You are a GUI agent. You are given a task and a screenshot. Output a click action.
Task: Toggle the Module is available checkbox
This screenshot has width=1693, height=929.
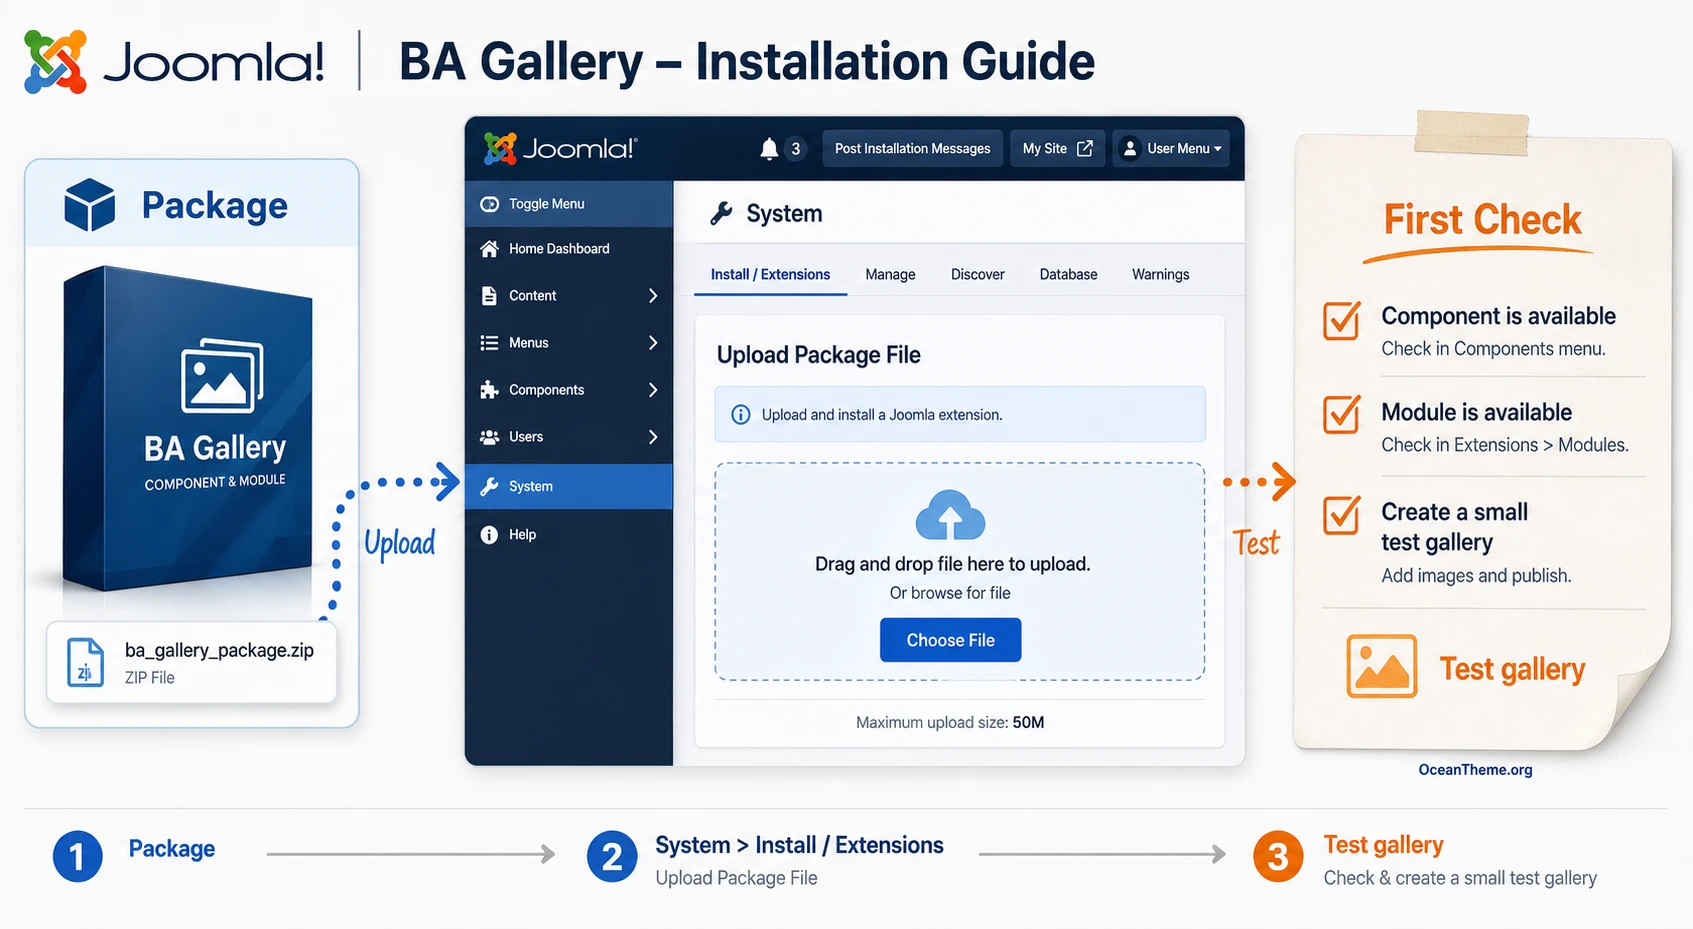pos(1342,413)
